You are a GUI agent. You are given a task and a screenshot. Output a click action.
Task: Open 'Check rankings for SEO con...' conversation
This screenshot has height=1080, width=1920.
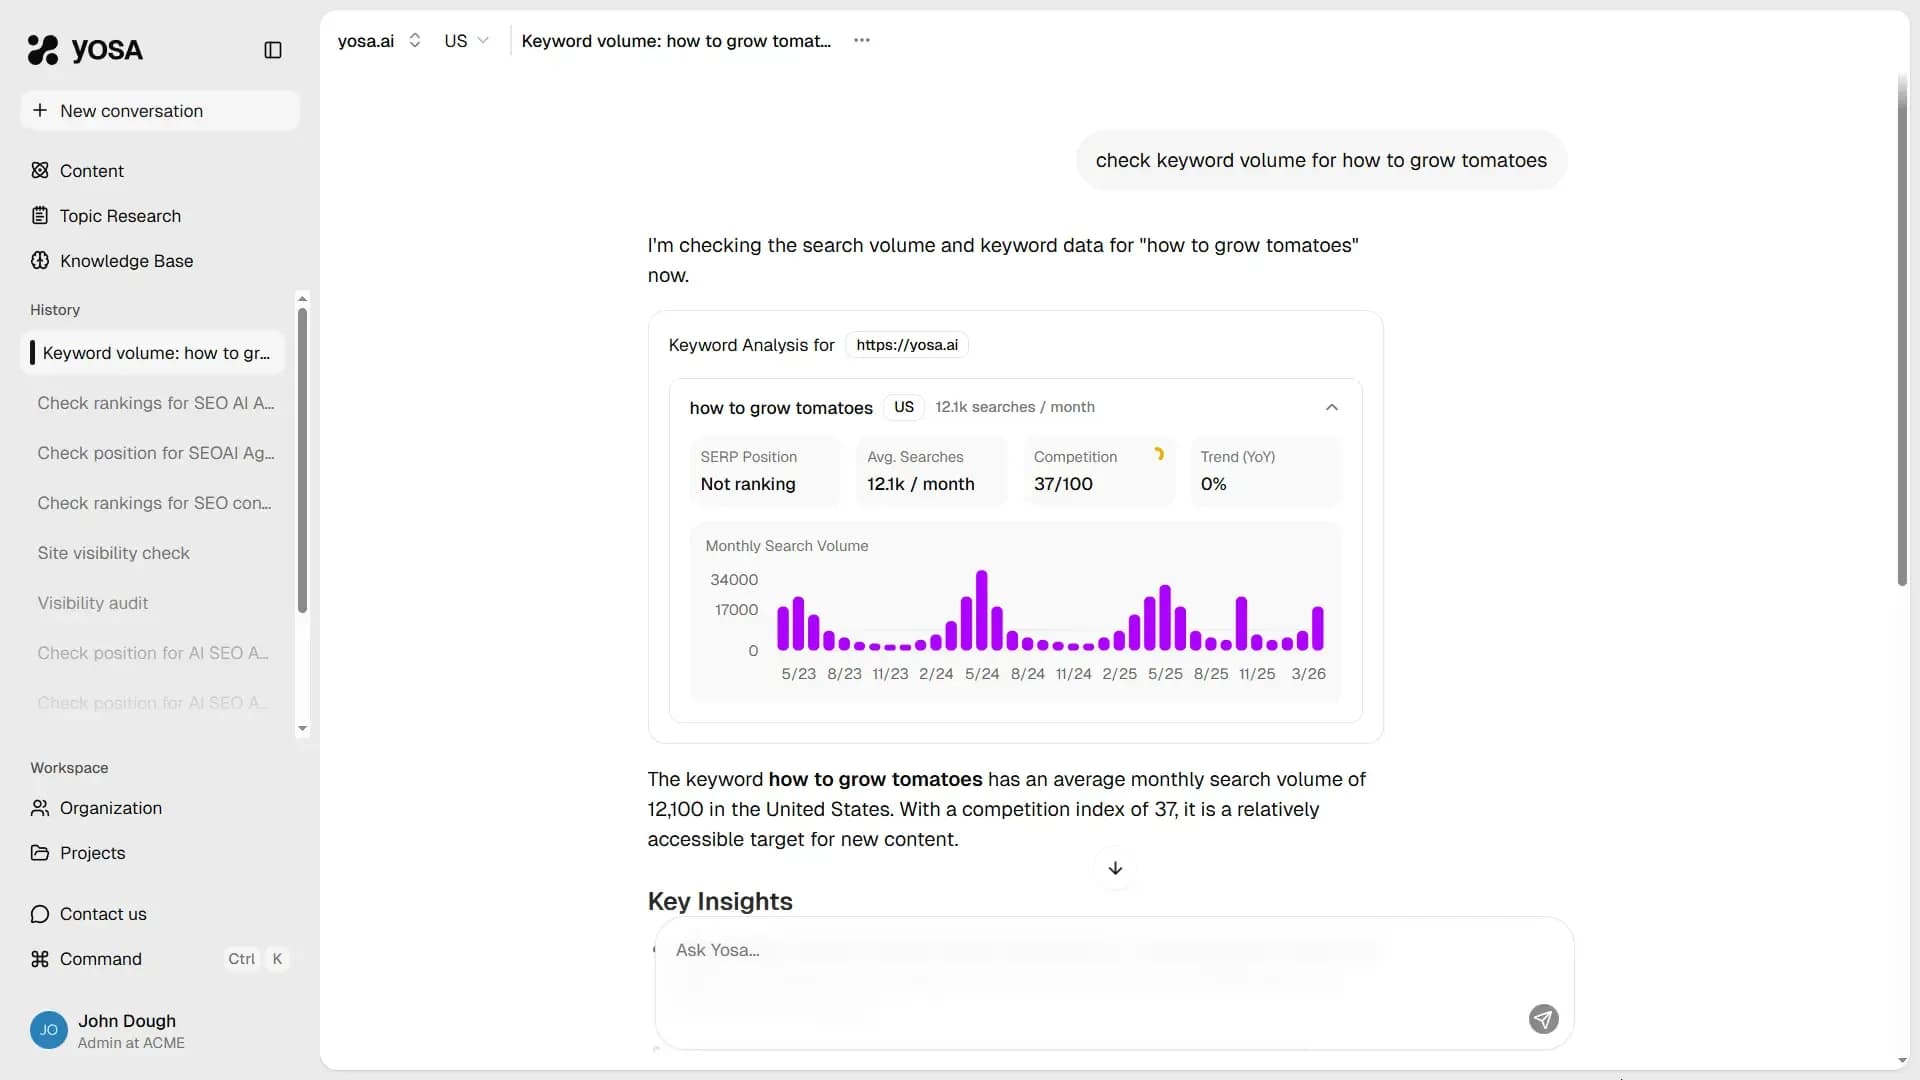click(153, 502)
